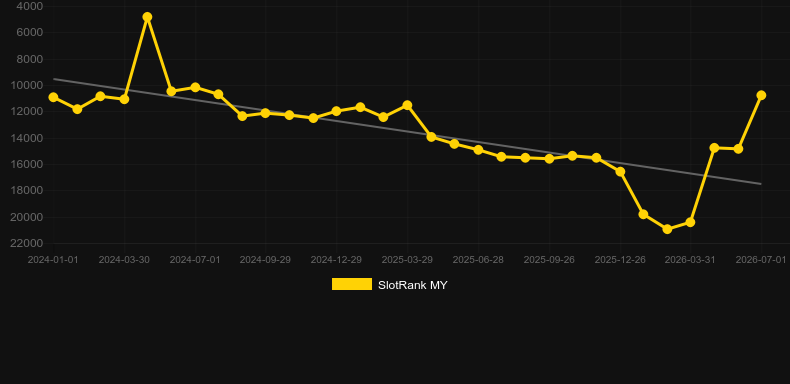Toggle the SlotRank MY legend label

pyautogui.click(x=413, y=285)
